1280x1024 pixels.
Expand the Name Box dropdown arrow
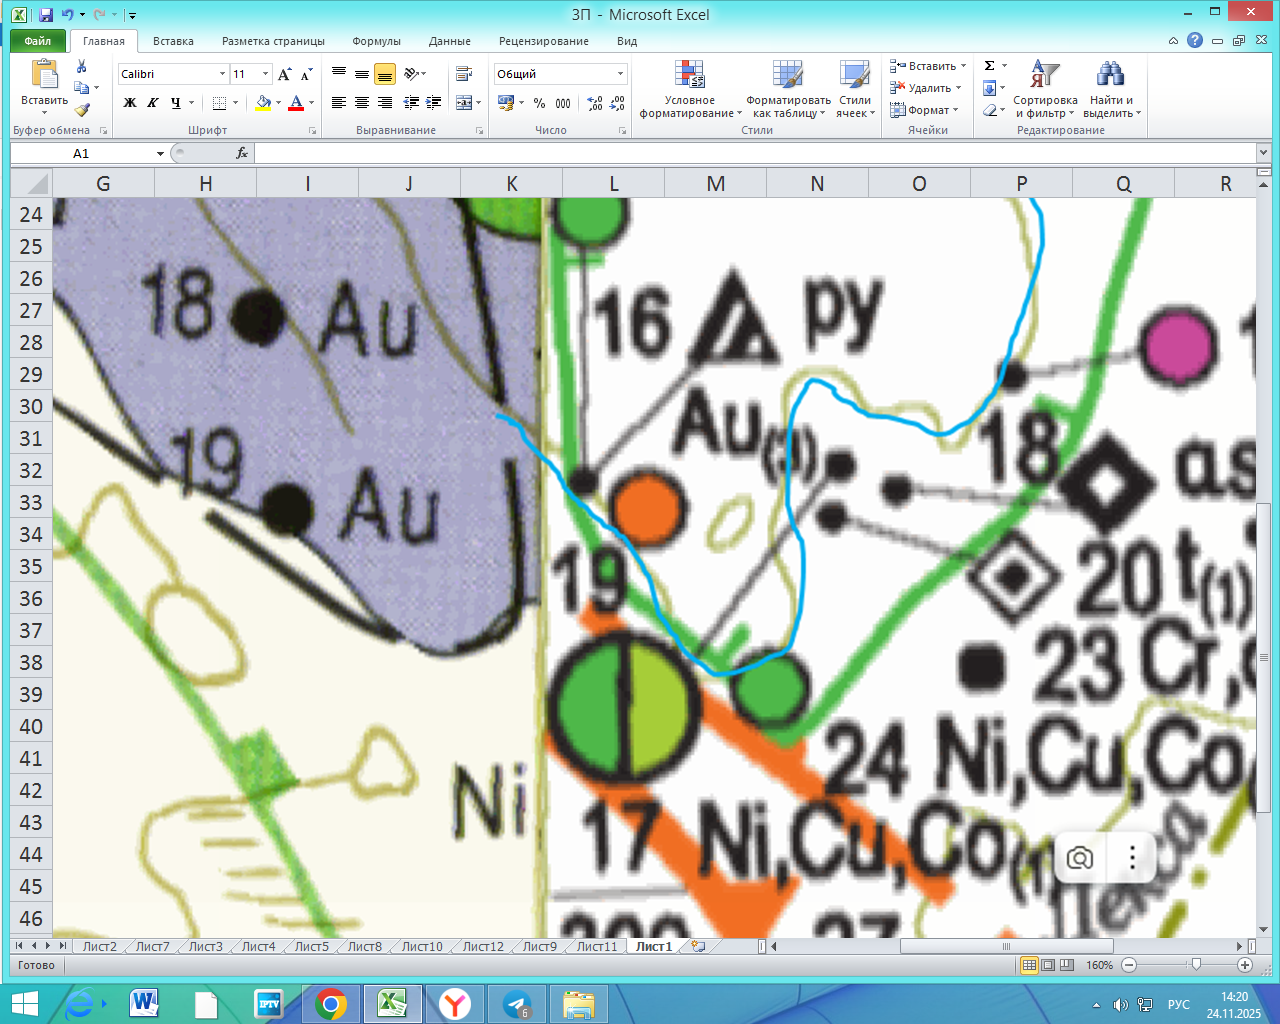(160, 153)
